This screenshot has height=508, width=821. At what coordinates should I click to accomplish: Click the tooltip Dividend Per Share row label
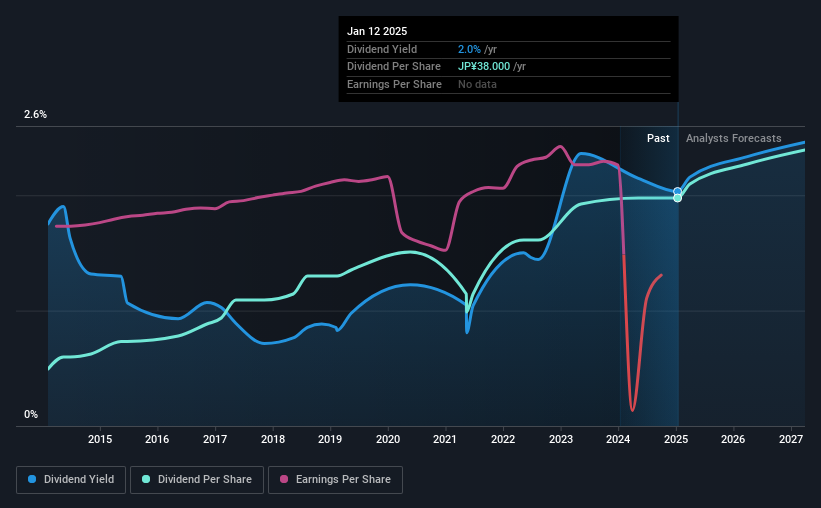pyautogui.click(x=394, y=67)
